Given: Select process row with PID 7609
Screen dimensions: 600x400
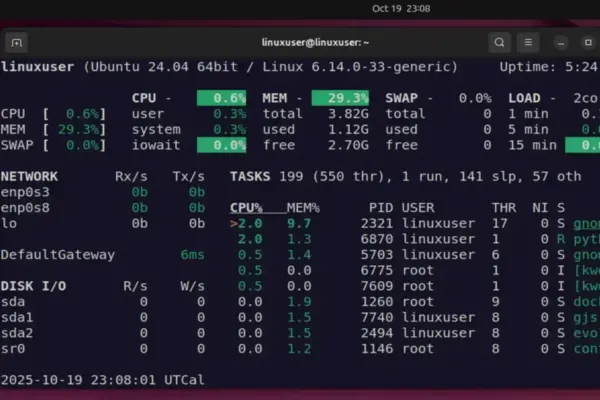Looking at the screenshot, I should tap(415, 286).
